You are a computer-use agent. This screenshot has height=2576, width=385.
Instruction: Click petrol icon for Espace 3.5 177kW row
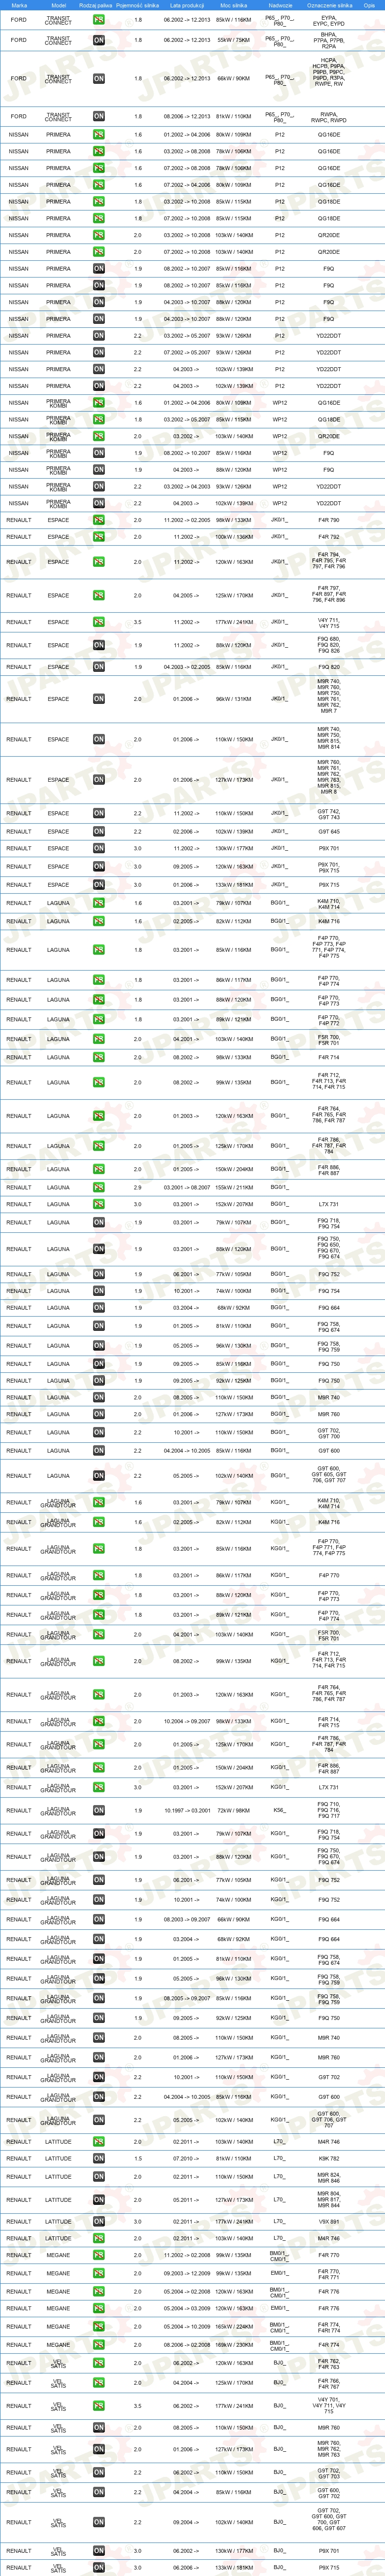click(x=98, y=622)
